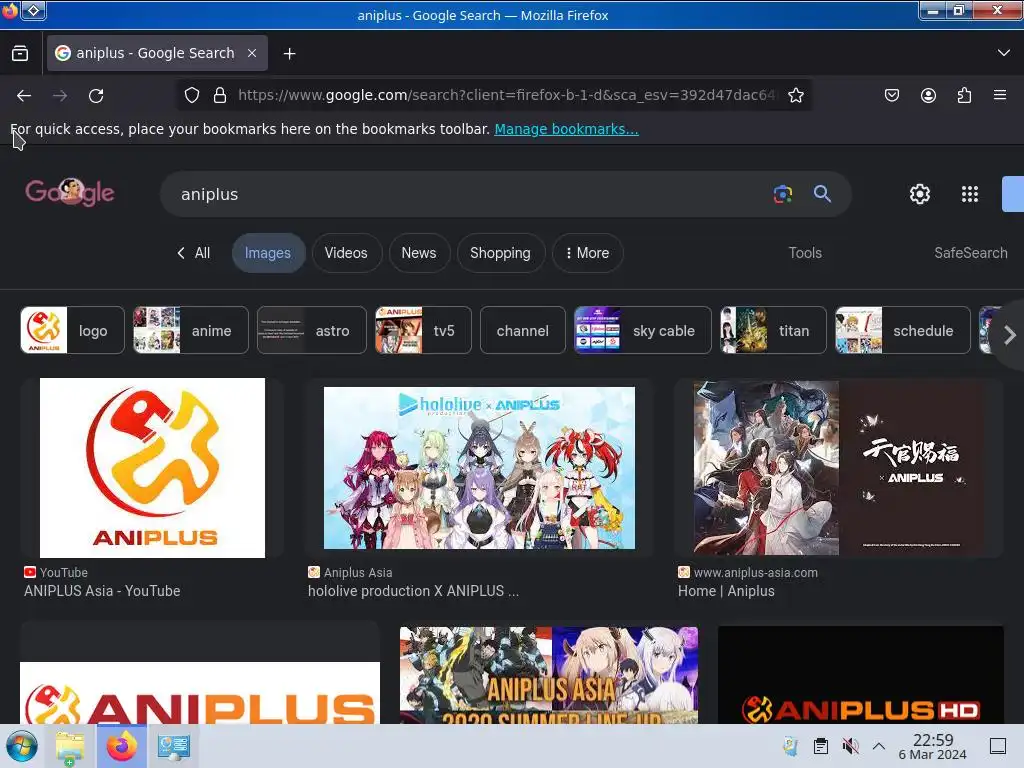Open the ANIPLUS logo image result

pos(152,468)
